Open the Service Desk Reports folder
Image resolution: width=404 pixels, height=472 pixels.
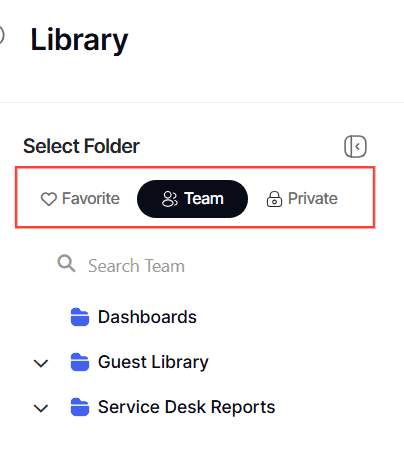click(186, 407)
